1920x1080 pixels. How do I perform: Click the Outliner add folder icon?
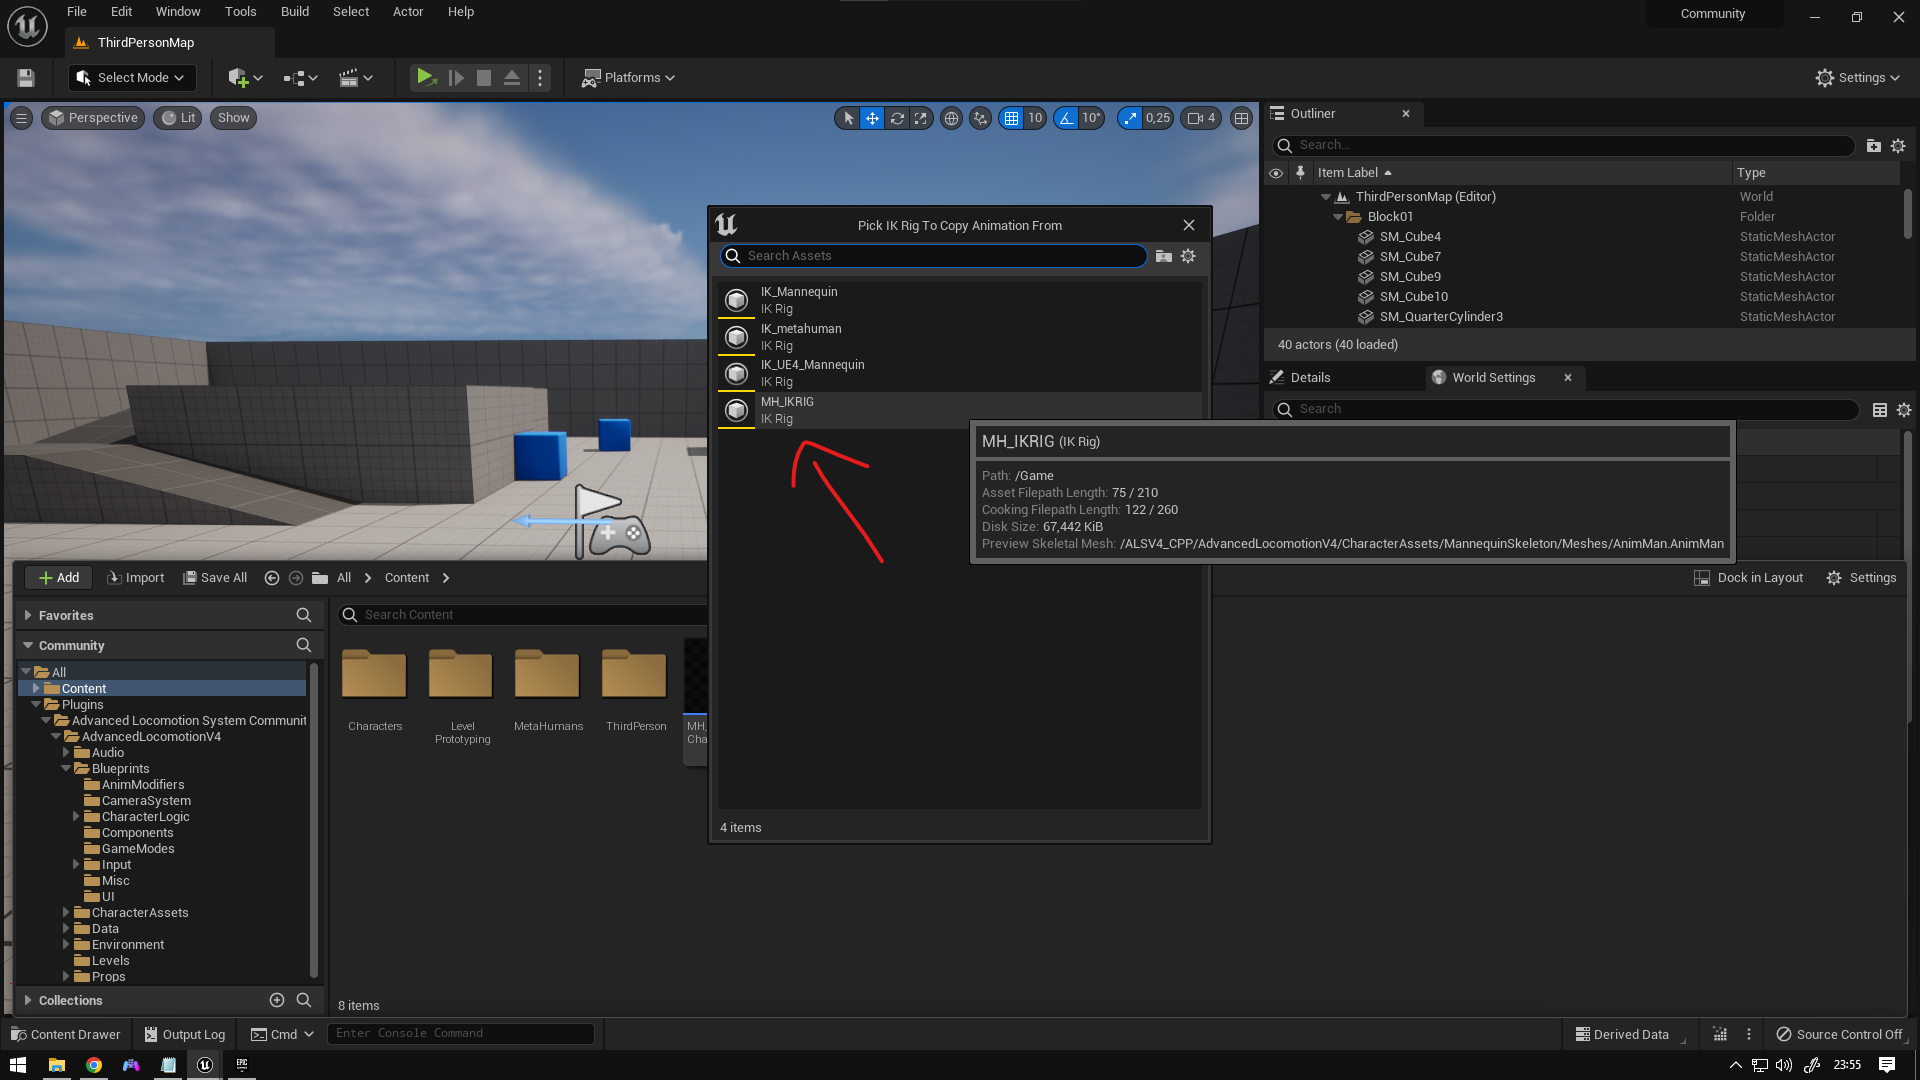tap(1873, 146)
